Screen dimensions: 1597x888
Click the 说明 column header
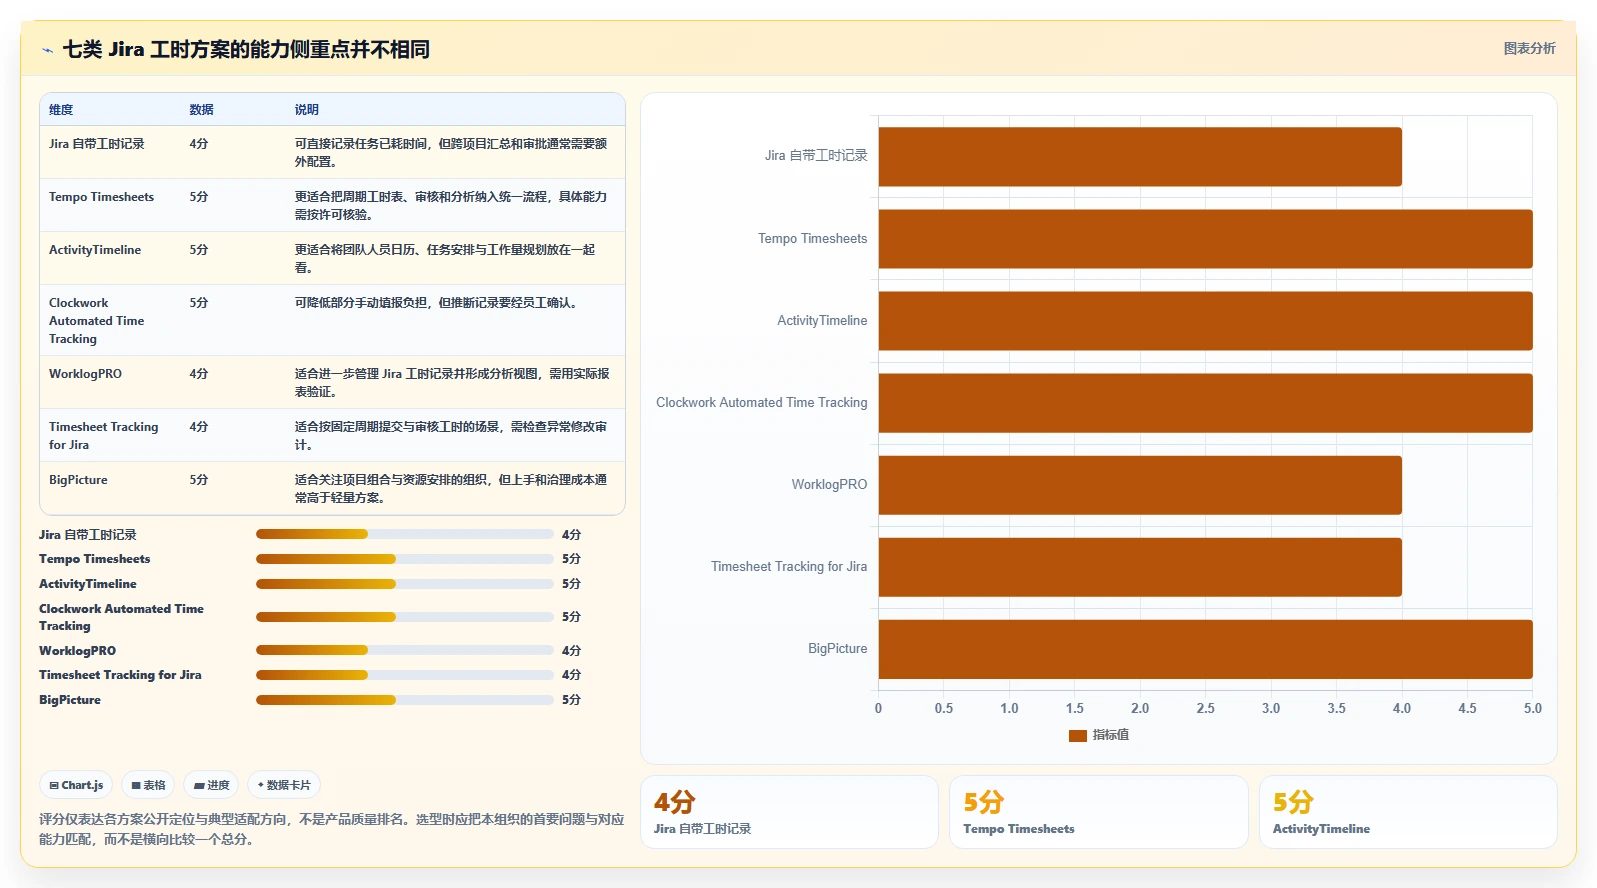click(x=306, y=110)
